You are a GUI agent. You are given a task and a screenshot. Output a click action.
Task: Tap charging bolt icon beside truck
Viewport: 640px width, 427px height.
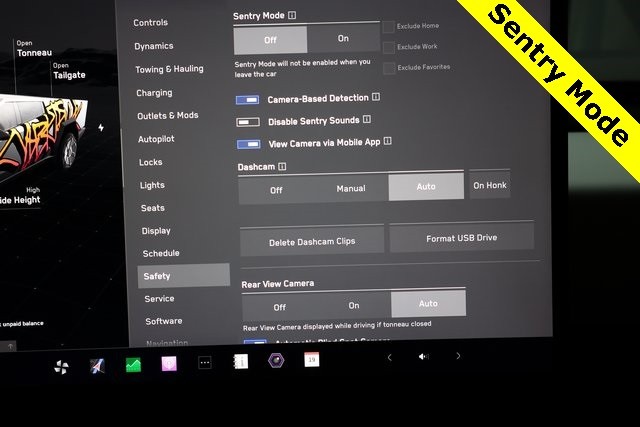click(101, 128)
